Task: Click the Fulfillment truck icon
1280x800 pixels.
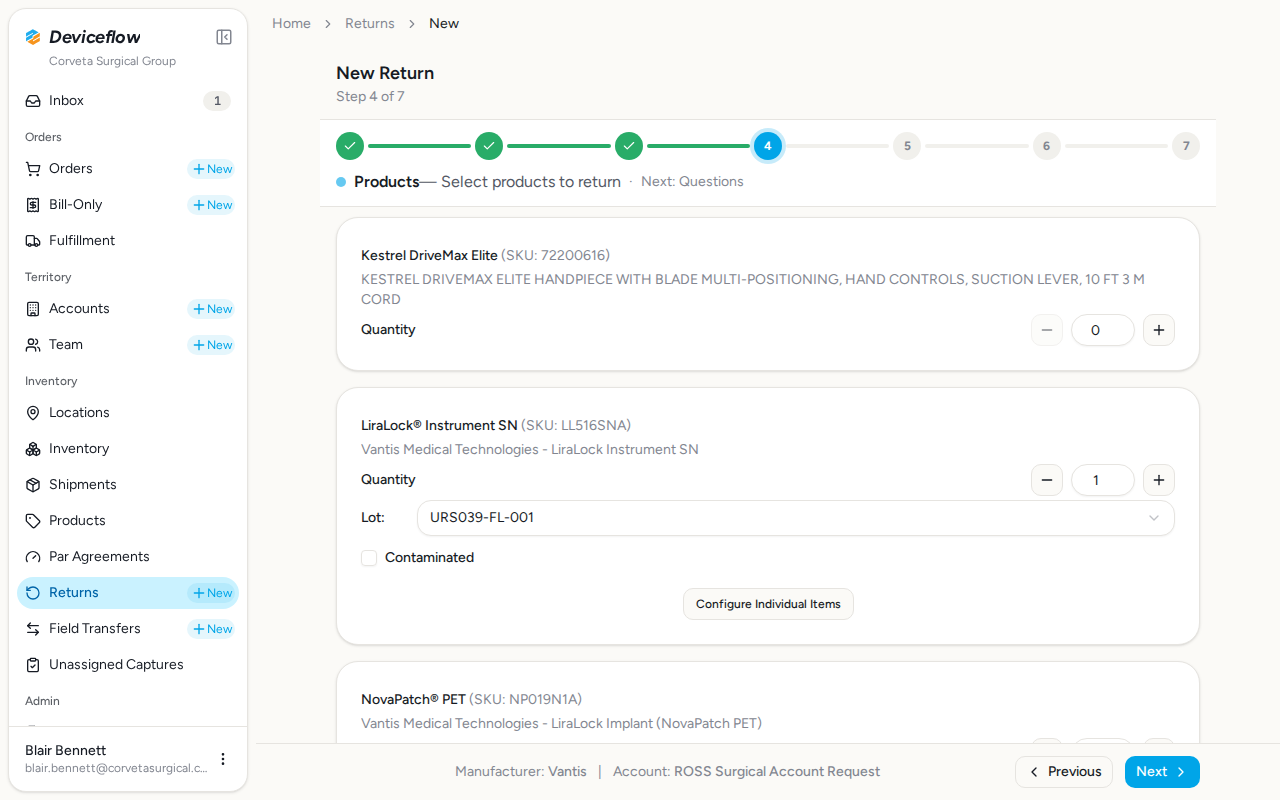Action: point(33,241)
